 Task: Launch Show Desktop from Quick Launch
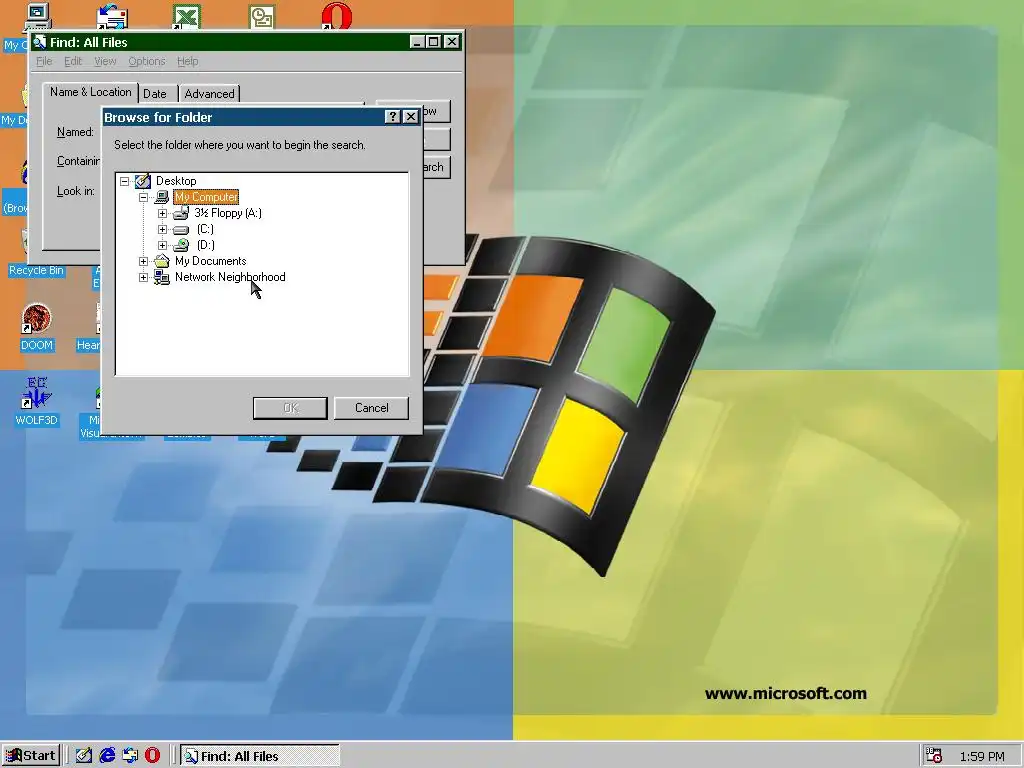point(84,756)
